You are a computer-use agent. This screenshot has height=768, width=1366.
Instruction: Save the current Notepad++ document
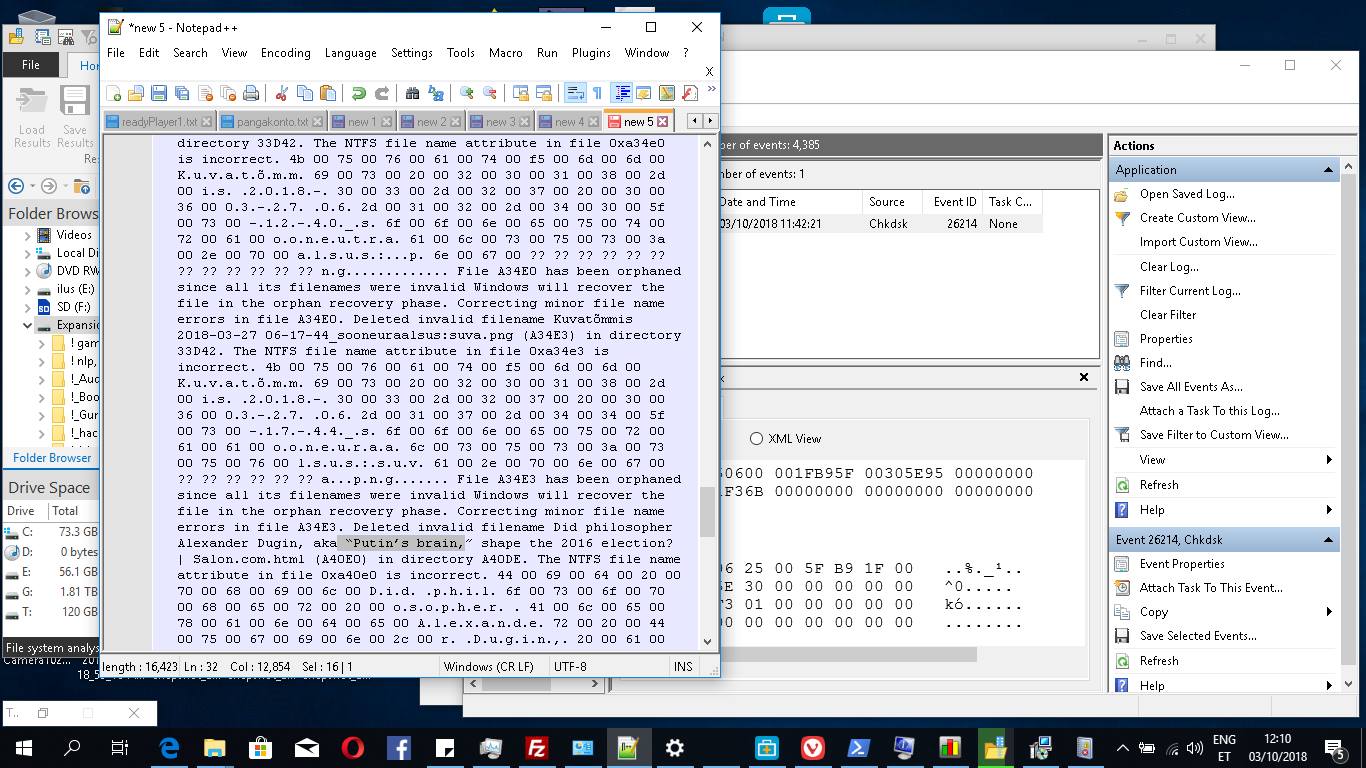(159, 93)
